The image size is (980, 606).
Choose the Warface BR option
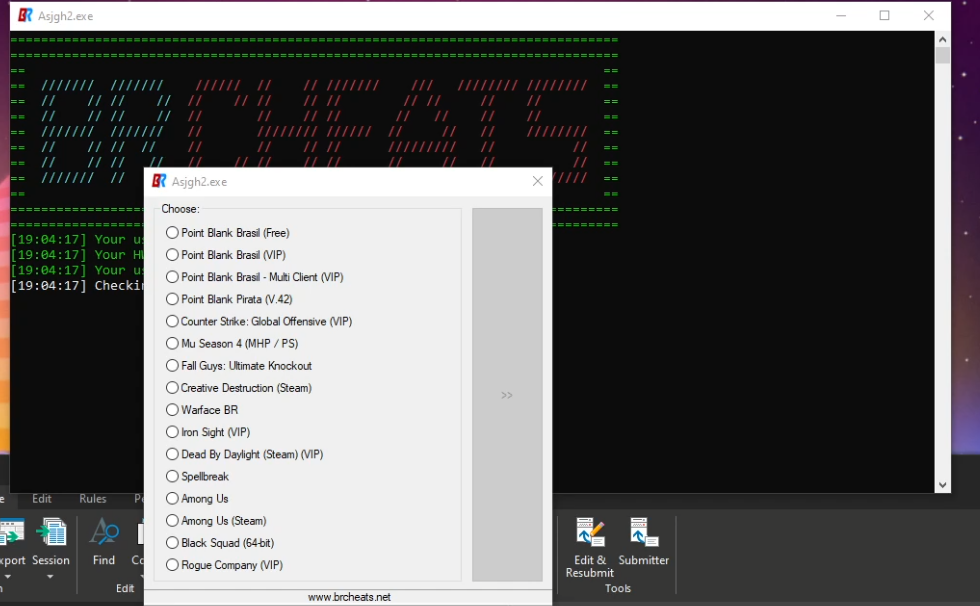click(202, 410)
